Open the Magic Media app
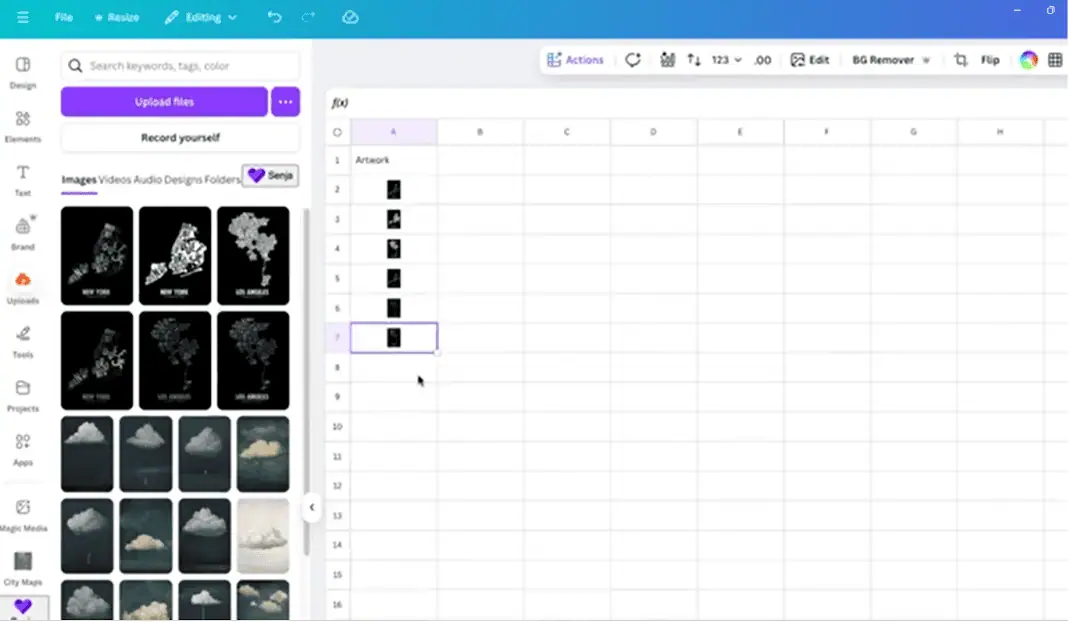The width and height of the screenshot is (1069, 622). pos(22,513)
